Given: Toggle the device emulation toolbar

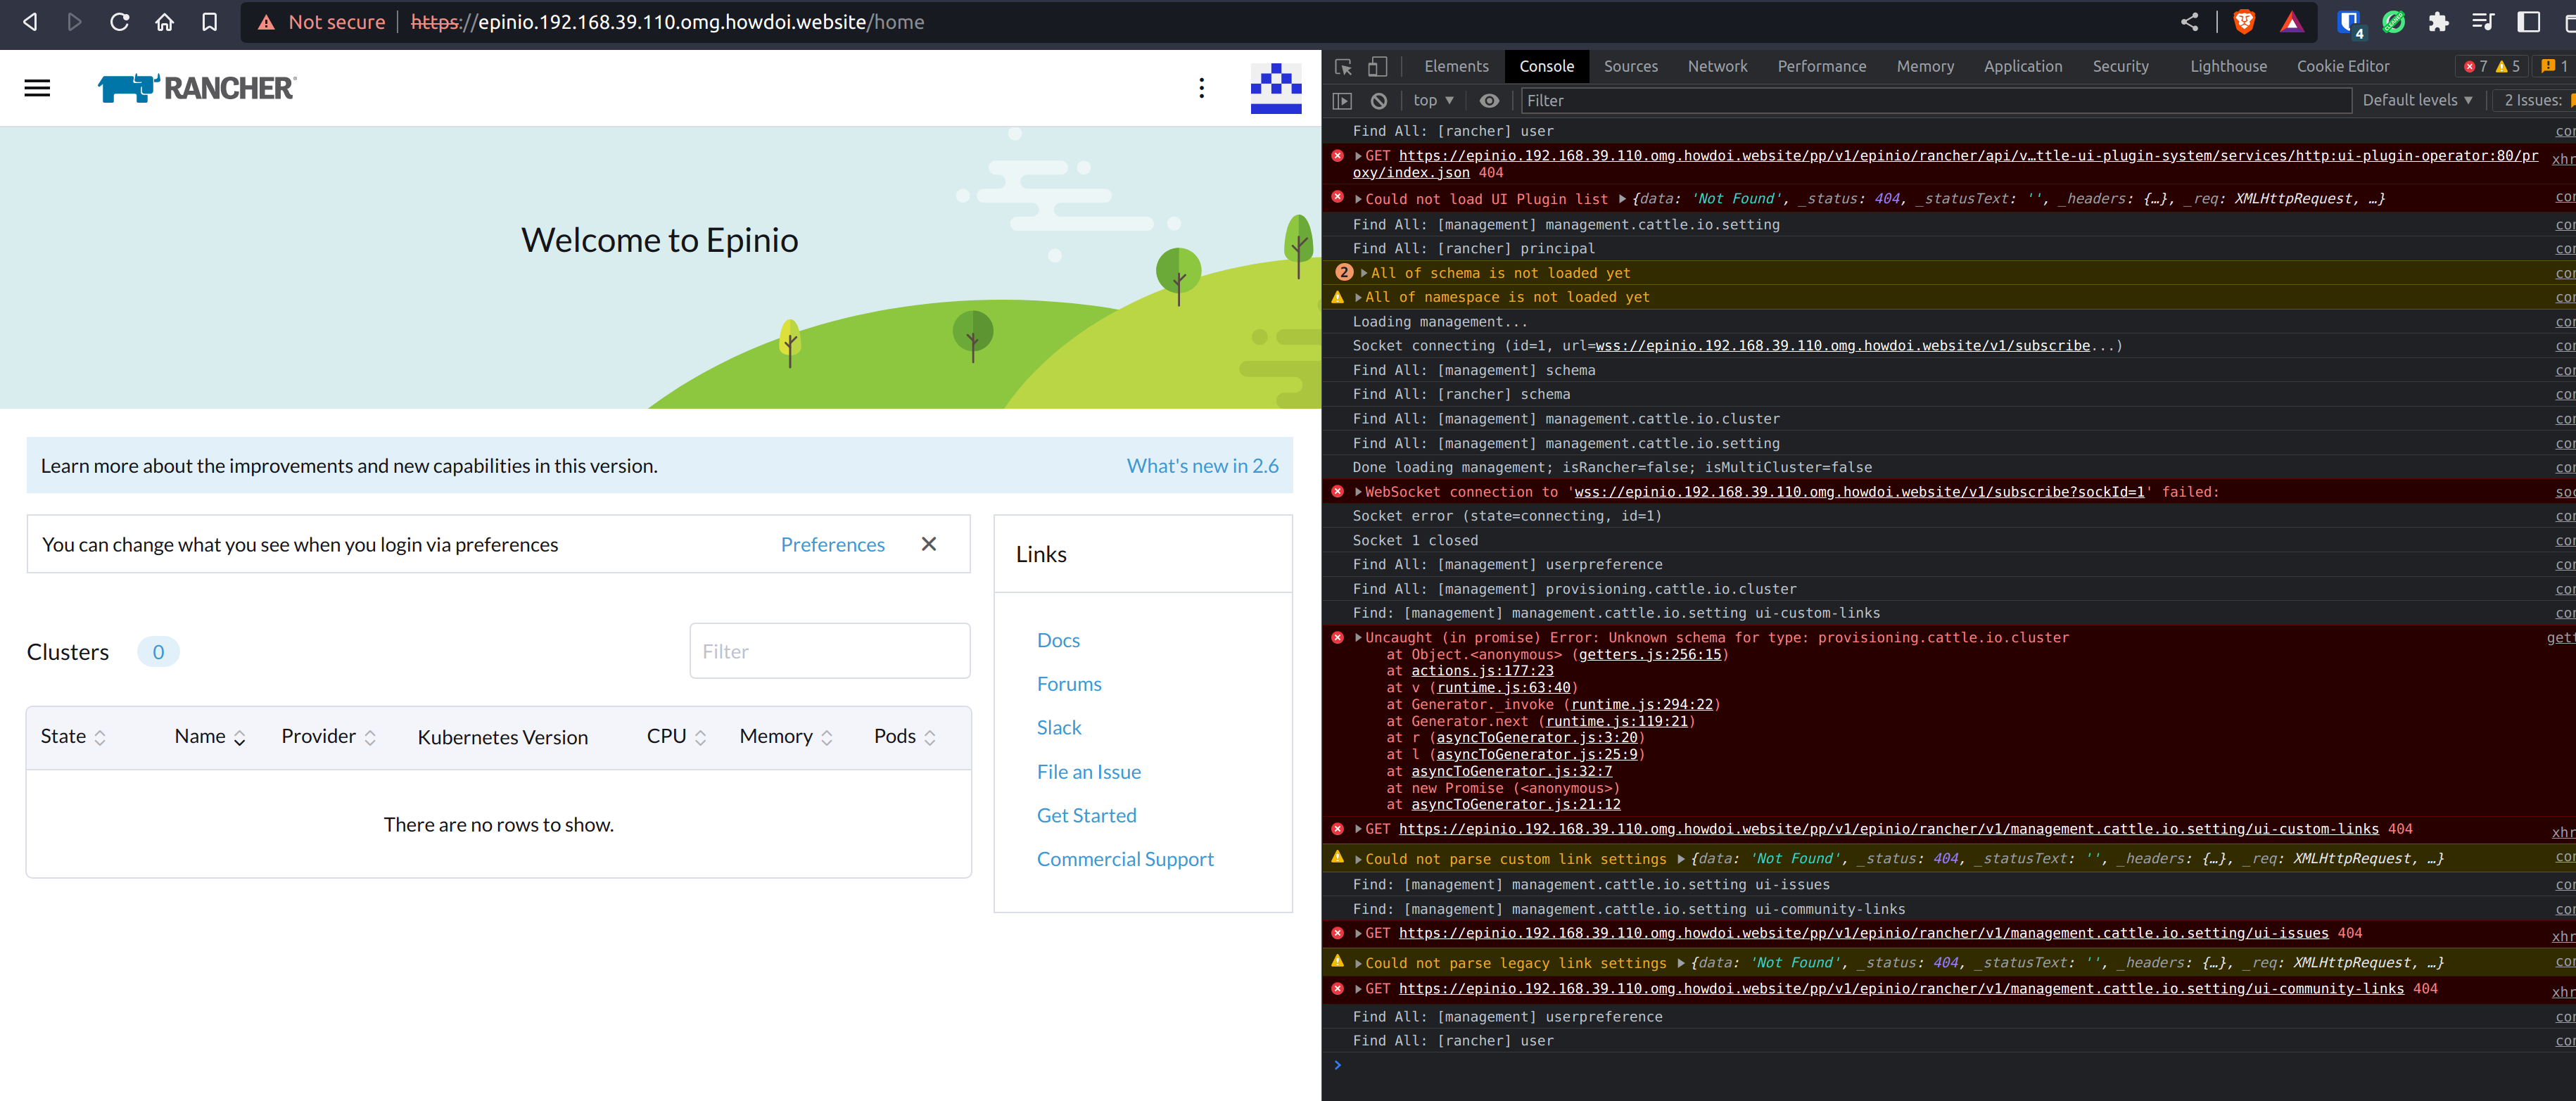Looking at the screenshot, I should tap(1378, 66).
